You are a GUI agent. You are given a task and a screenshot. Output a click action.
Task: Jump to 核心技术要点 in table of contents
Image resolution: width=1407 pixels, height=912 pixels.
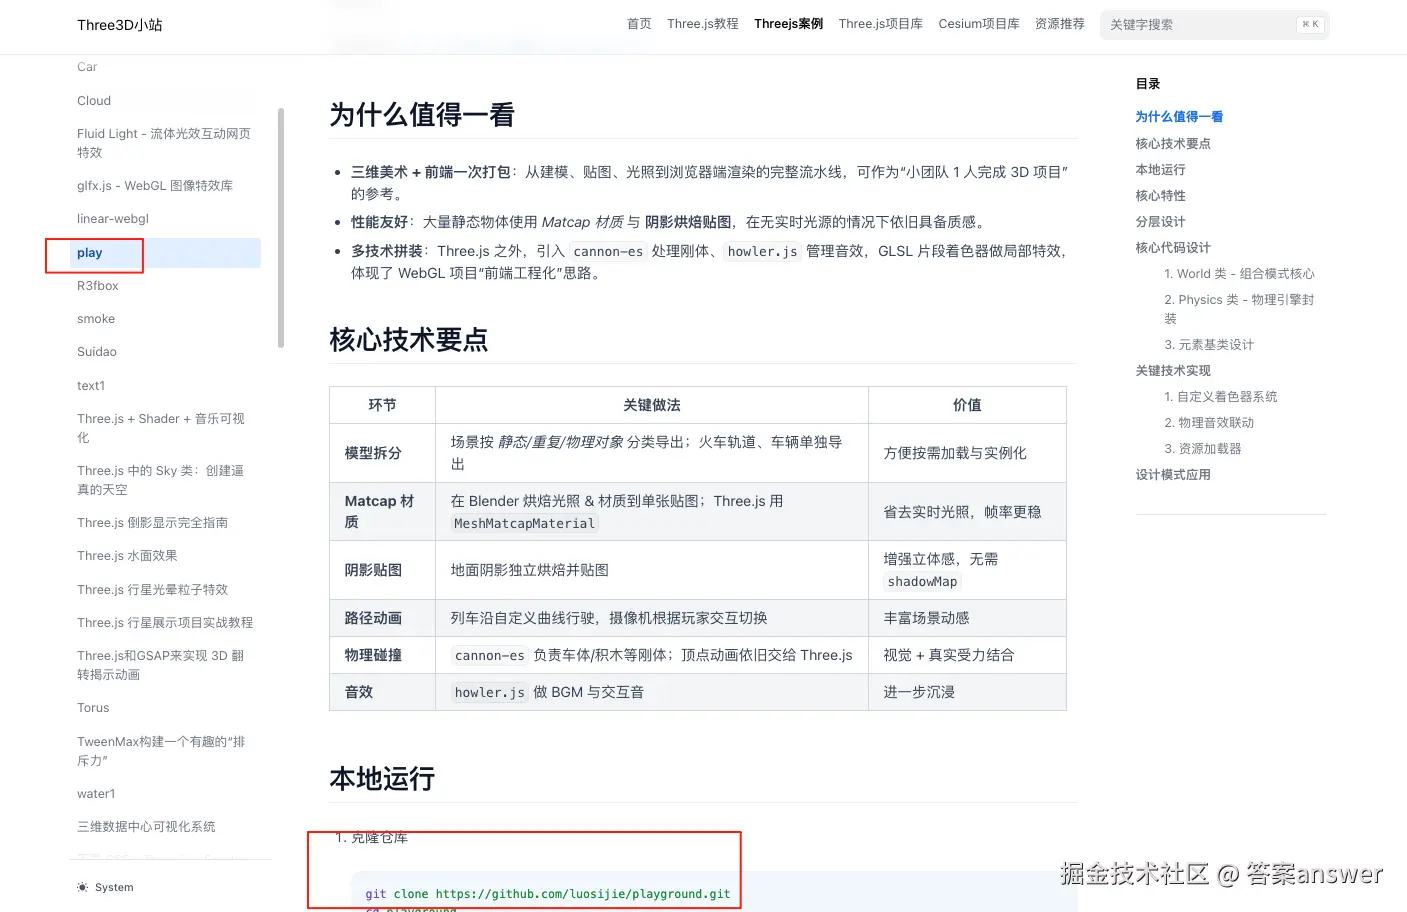[1173, 144]
